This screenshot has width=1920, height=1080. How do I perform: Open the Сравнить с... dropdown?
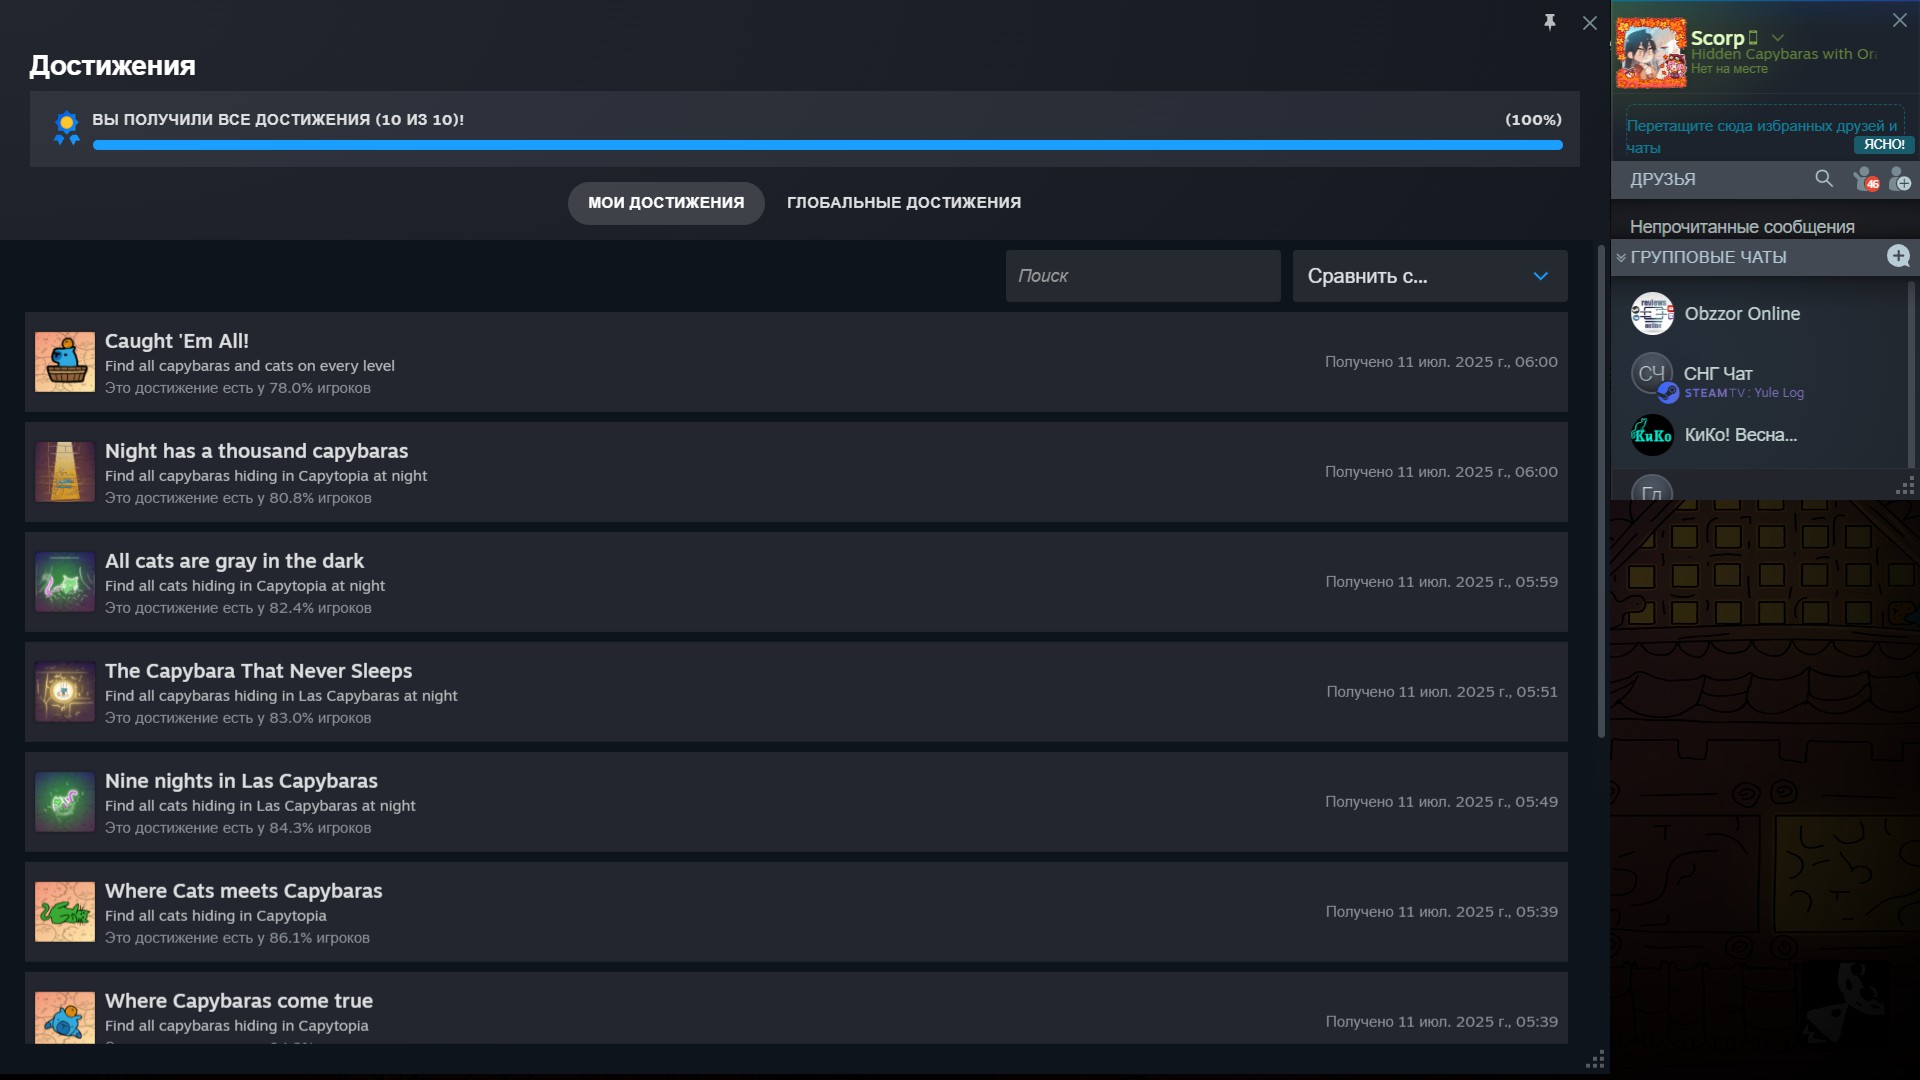coord(1429,276)
